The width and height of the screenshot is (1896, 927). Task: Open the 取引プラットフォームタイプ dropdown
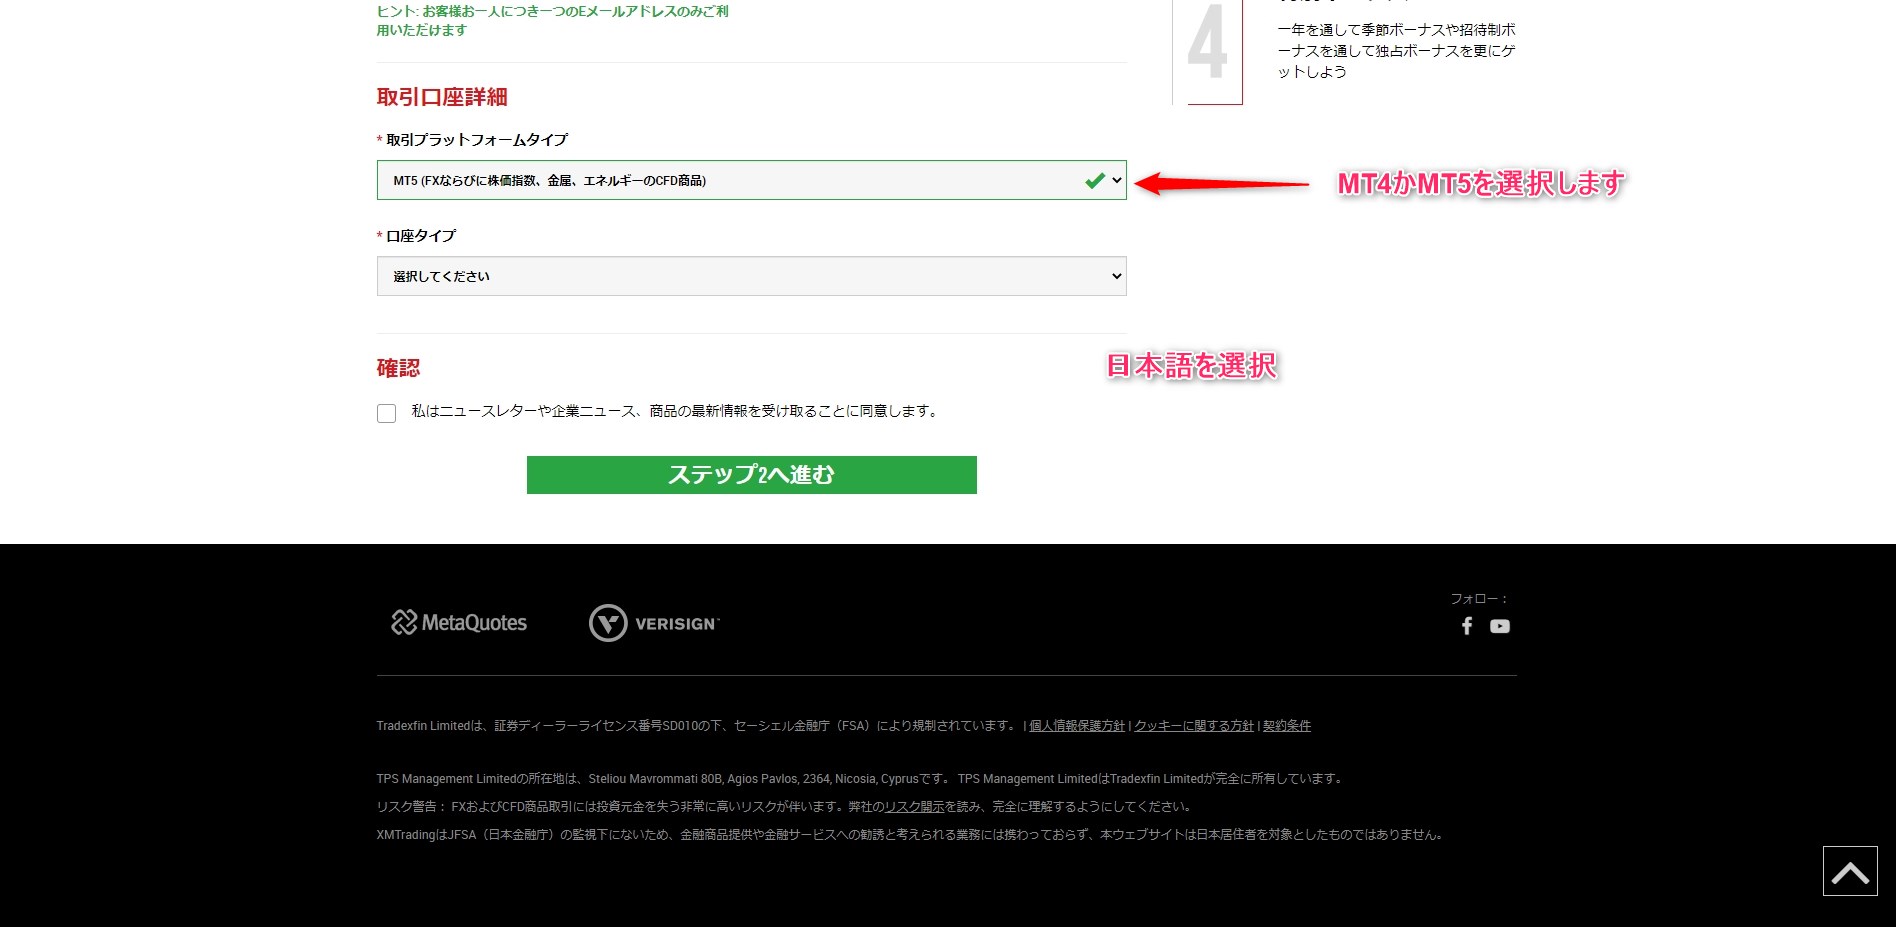click(x=752, y=180)
